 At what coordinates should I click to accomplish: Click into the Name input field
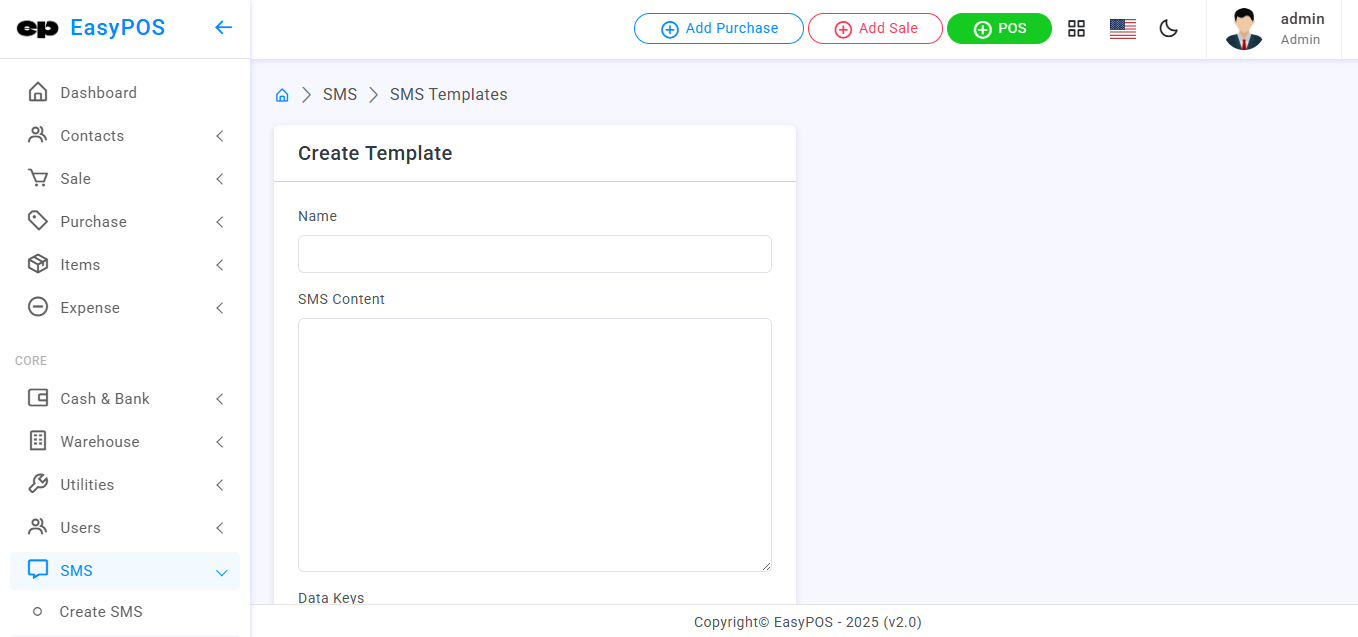534,254
